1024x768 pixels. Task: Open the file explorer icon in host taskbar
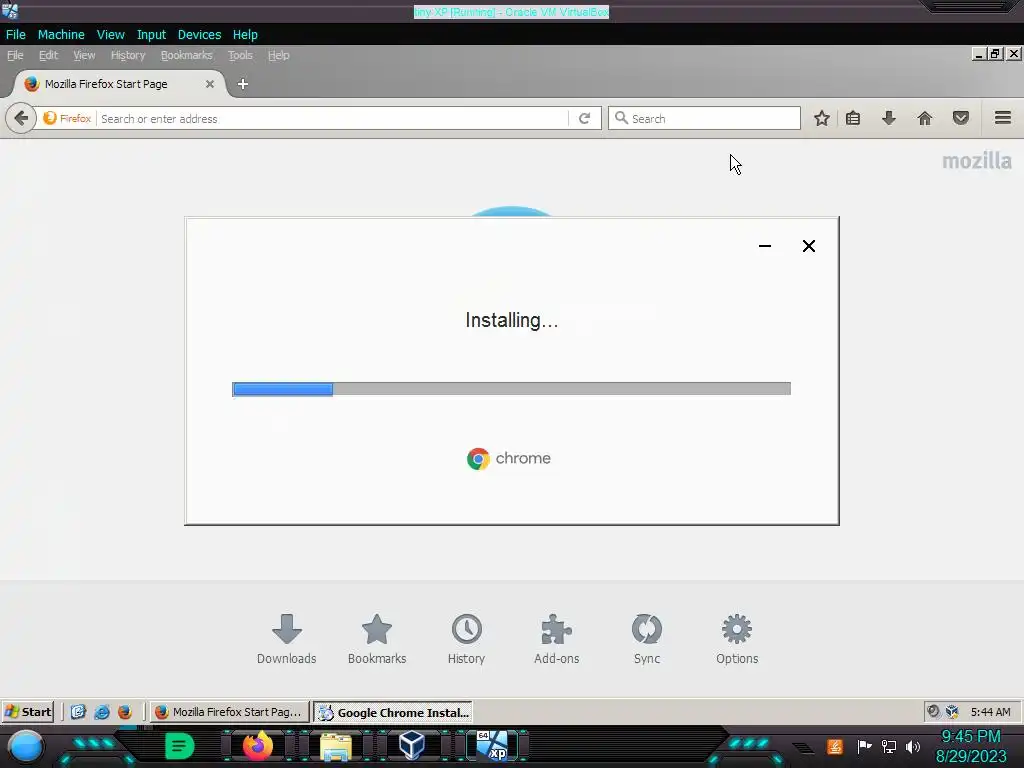point(336,747)
